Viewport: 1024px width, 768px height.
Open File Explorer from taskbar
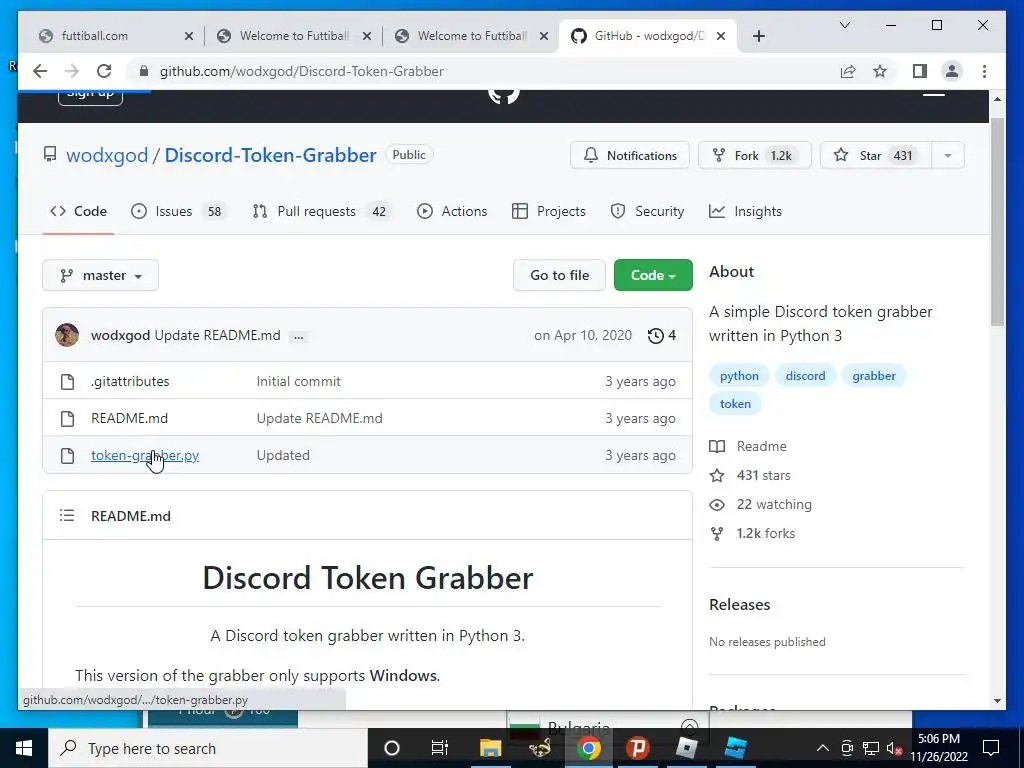pyautogui.click(x=490, y=748)
